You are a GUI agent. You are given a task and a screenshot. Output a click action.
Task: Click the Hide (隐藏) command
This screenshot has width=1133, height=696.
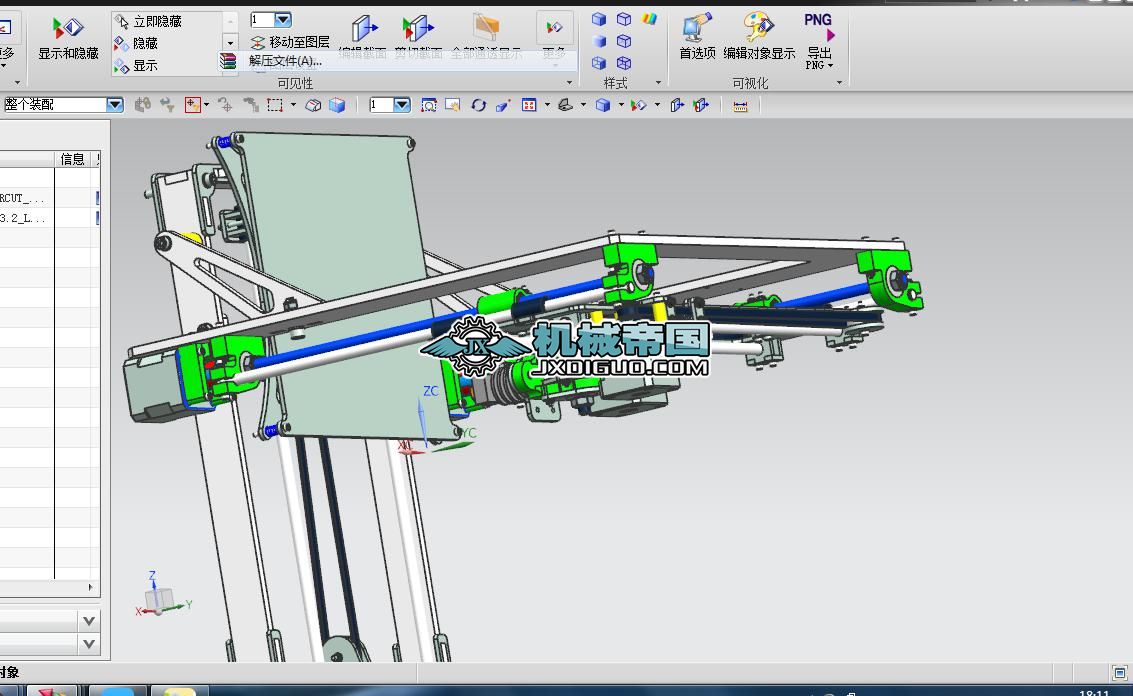pyautogui.click(x=145, y=43)
